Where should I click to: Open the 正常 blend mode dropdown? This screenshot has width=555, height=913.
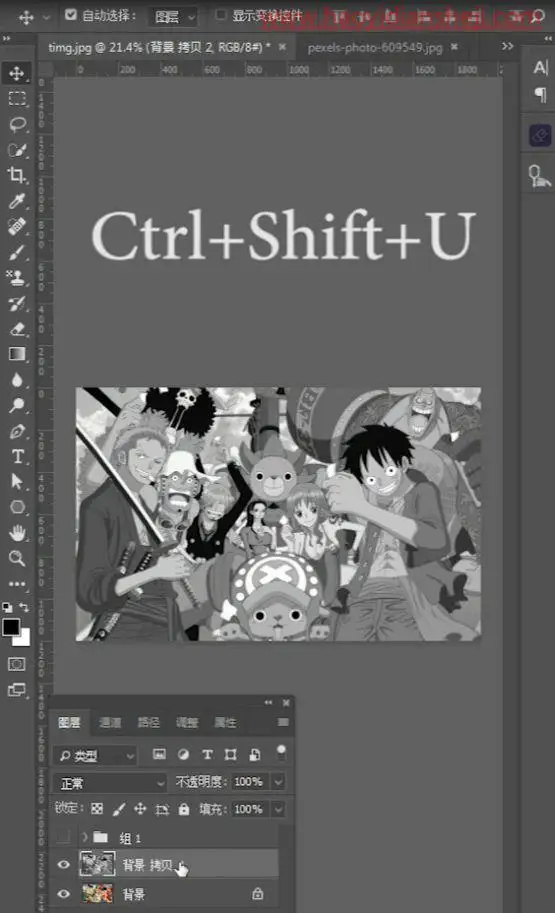click(111, 783)
